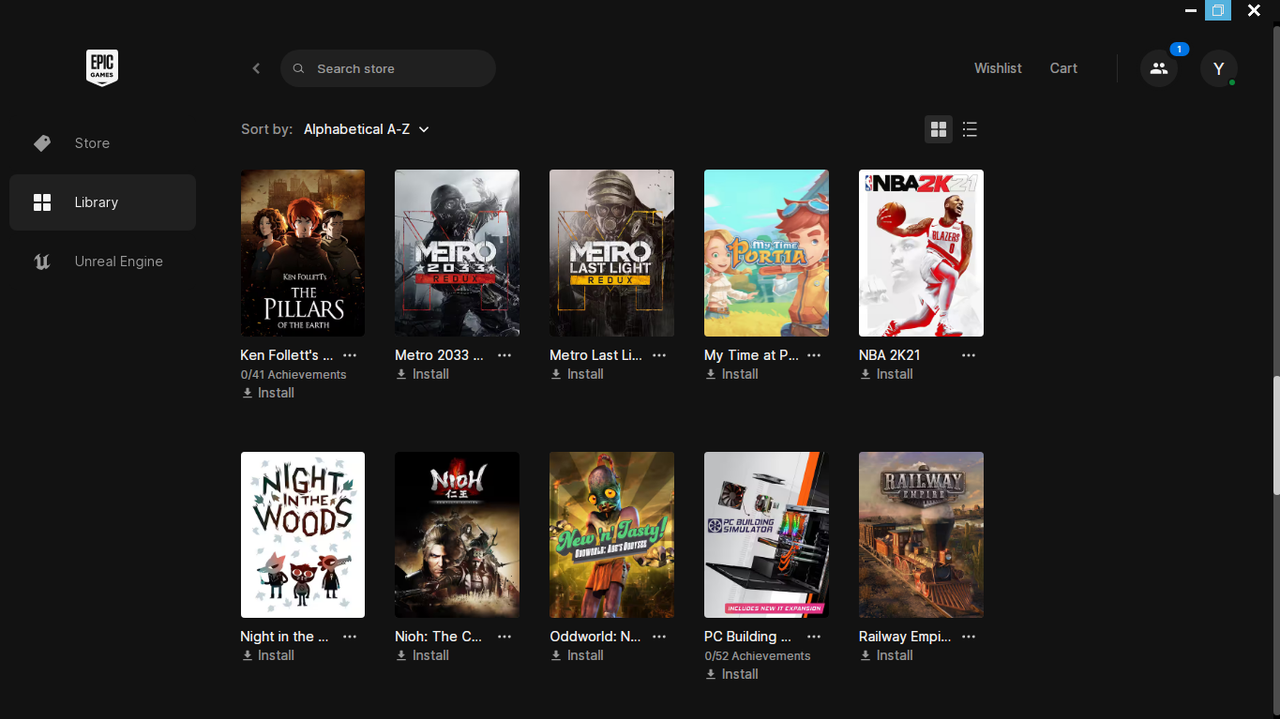Open options menu for PC Building Simulator
Image resolution: width=1280 pixels, height=719 pixels.
click(814, 636)
